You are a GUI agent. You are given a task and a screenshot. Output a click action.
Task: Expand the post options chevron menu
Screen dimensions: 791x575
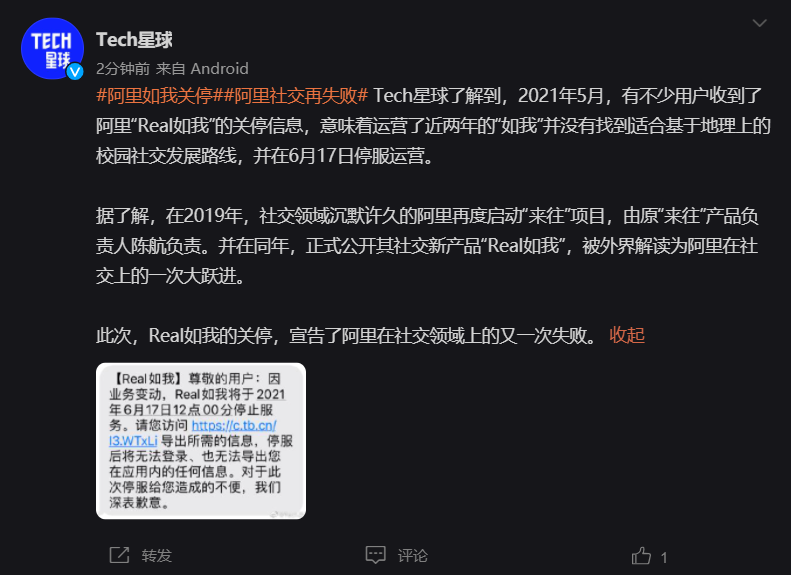pos(759,23)
